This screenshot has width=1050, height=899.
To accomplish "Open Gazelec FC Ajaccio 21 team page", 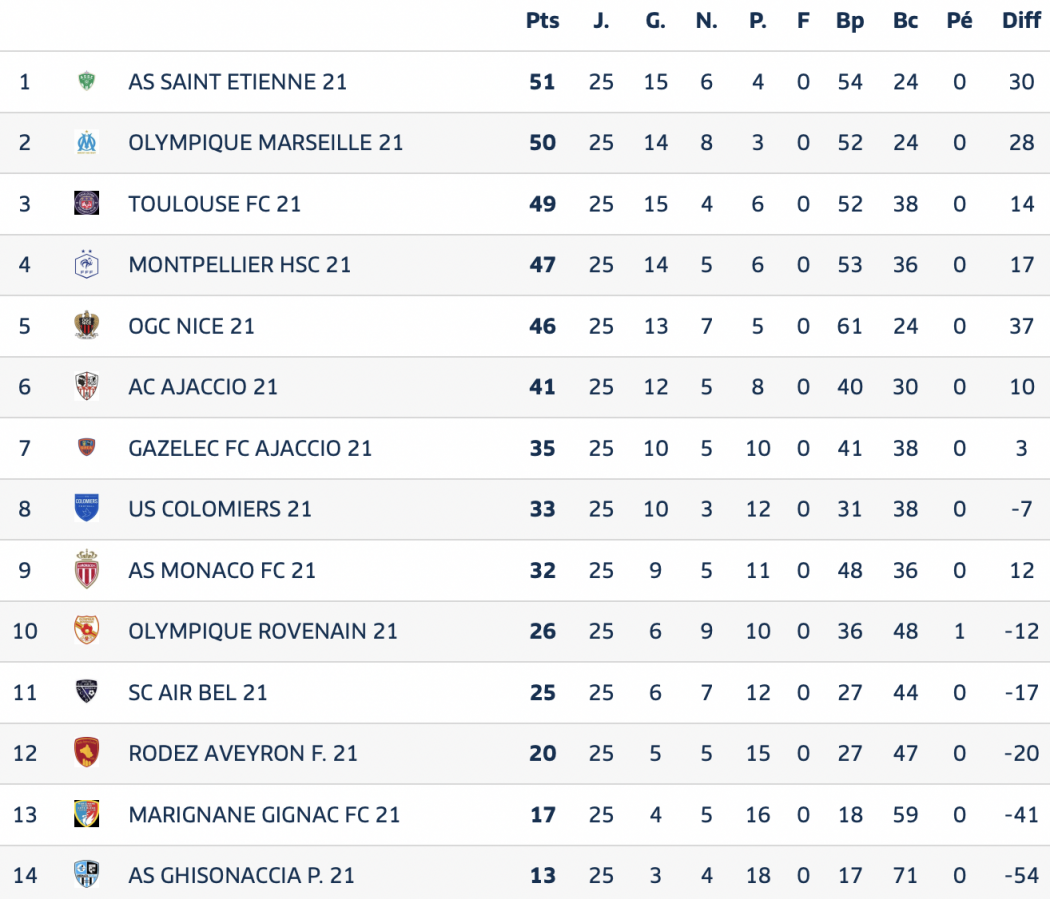I will point(250,448).
